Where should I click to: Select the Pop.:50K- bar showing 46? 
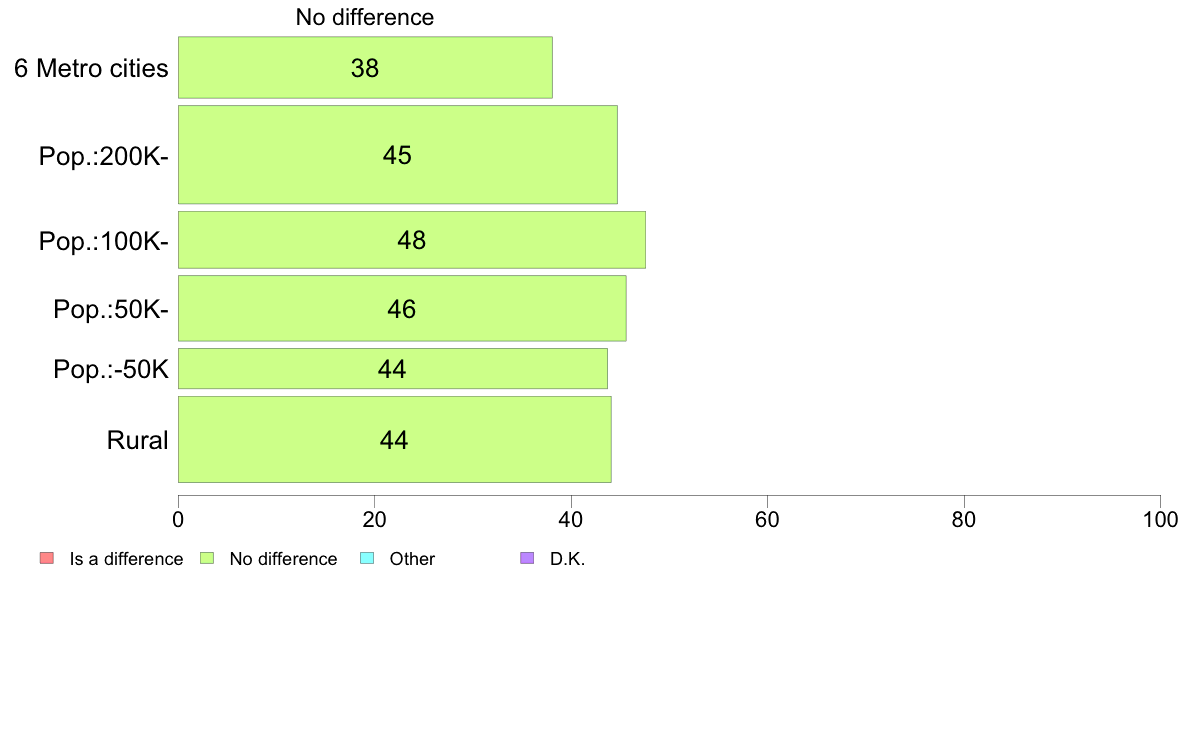pos(402,308)
